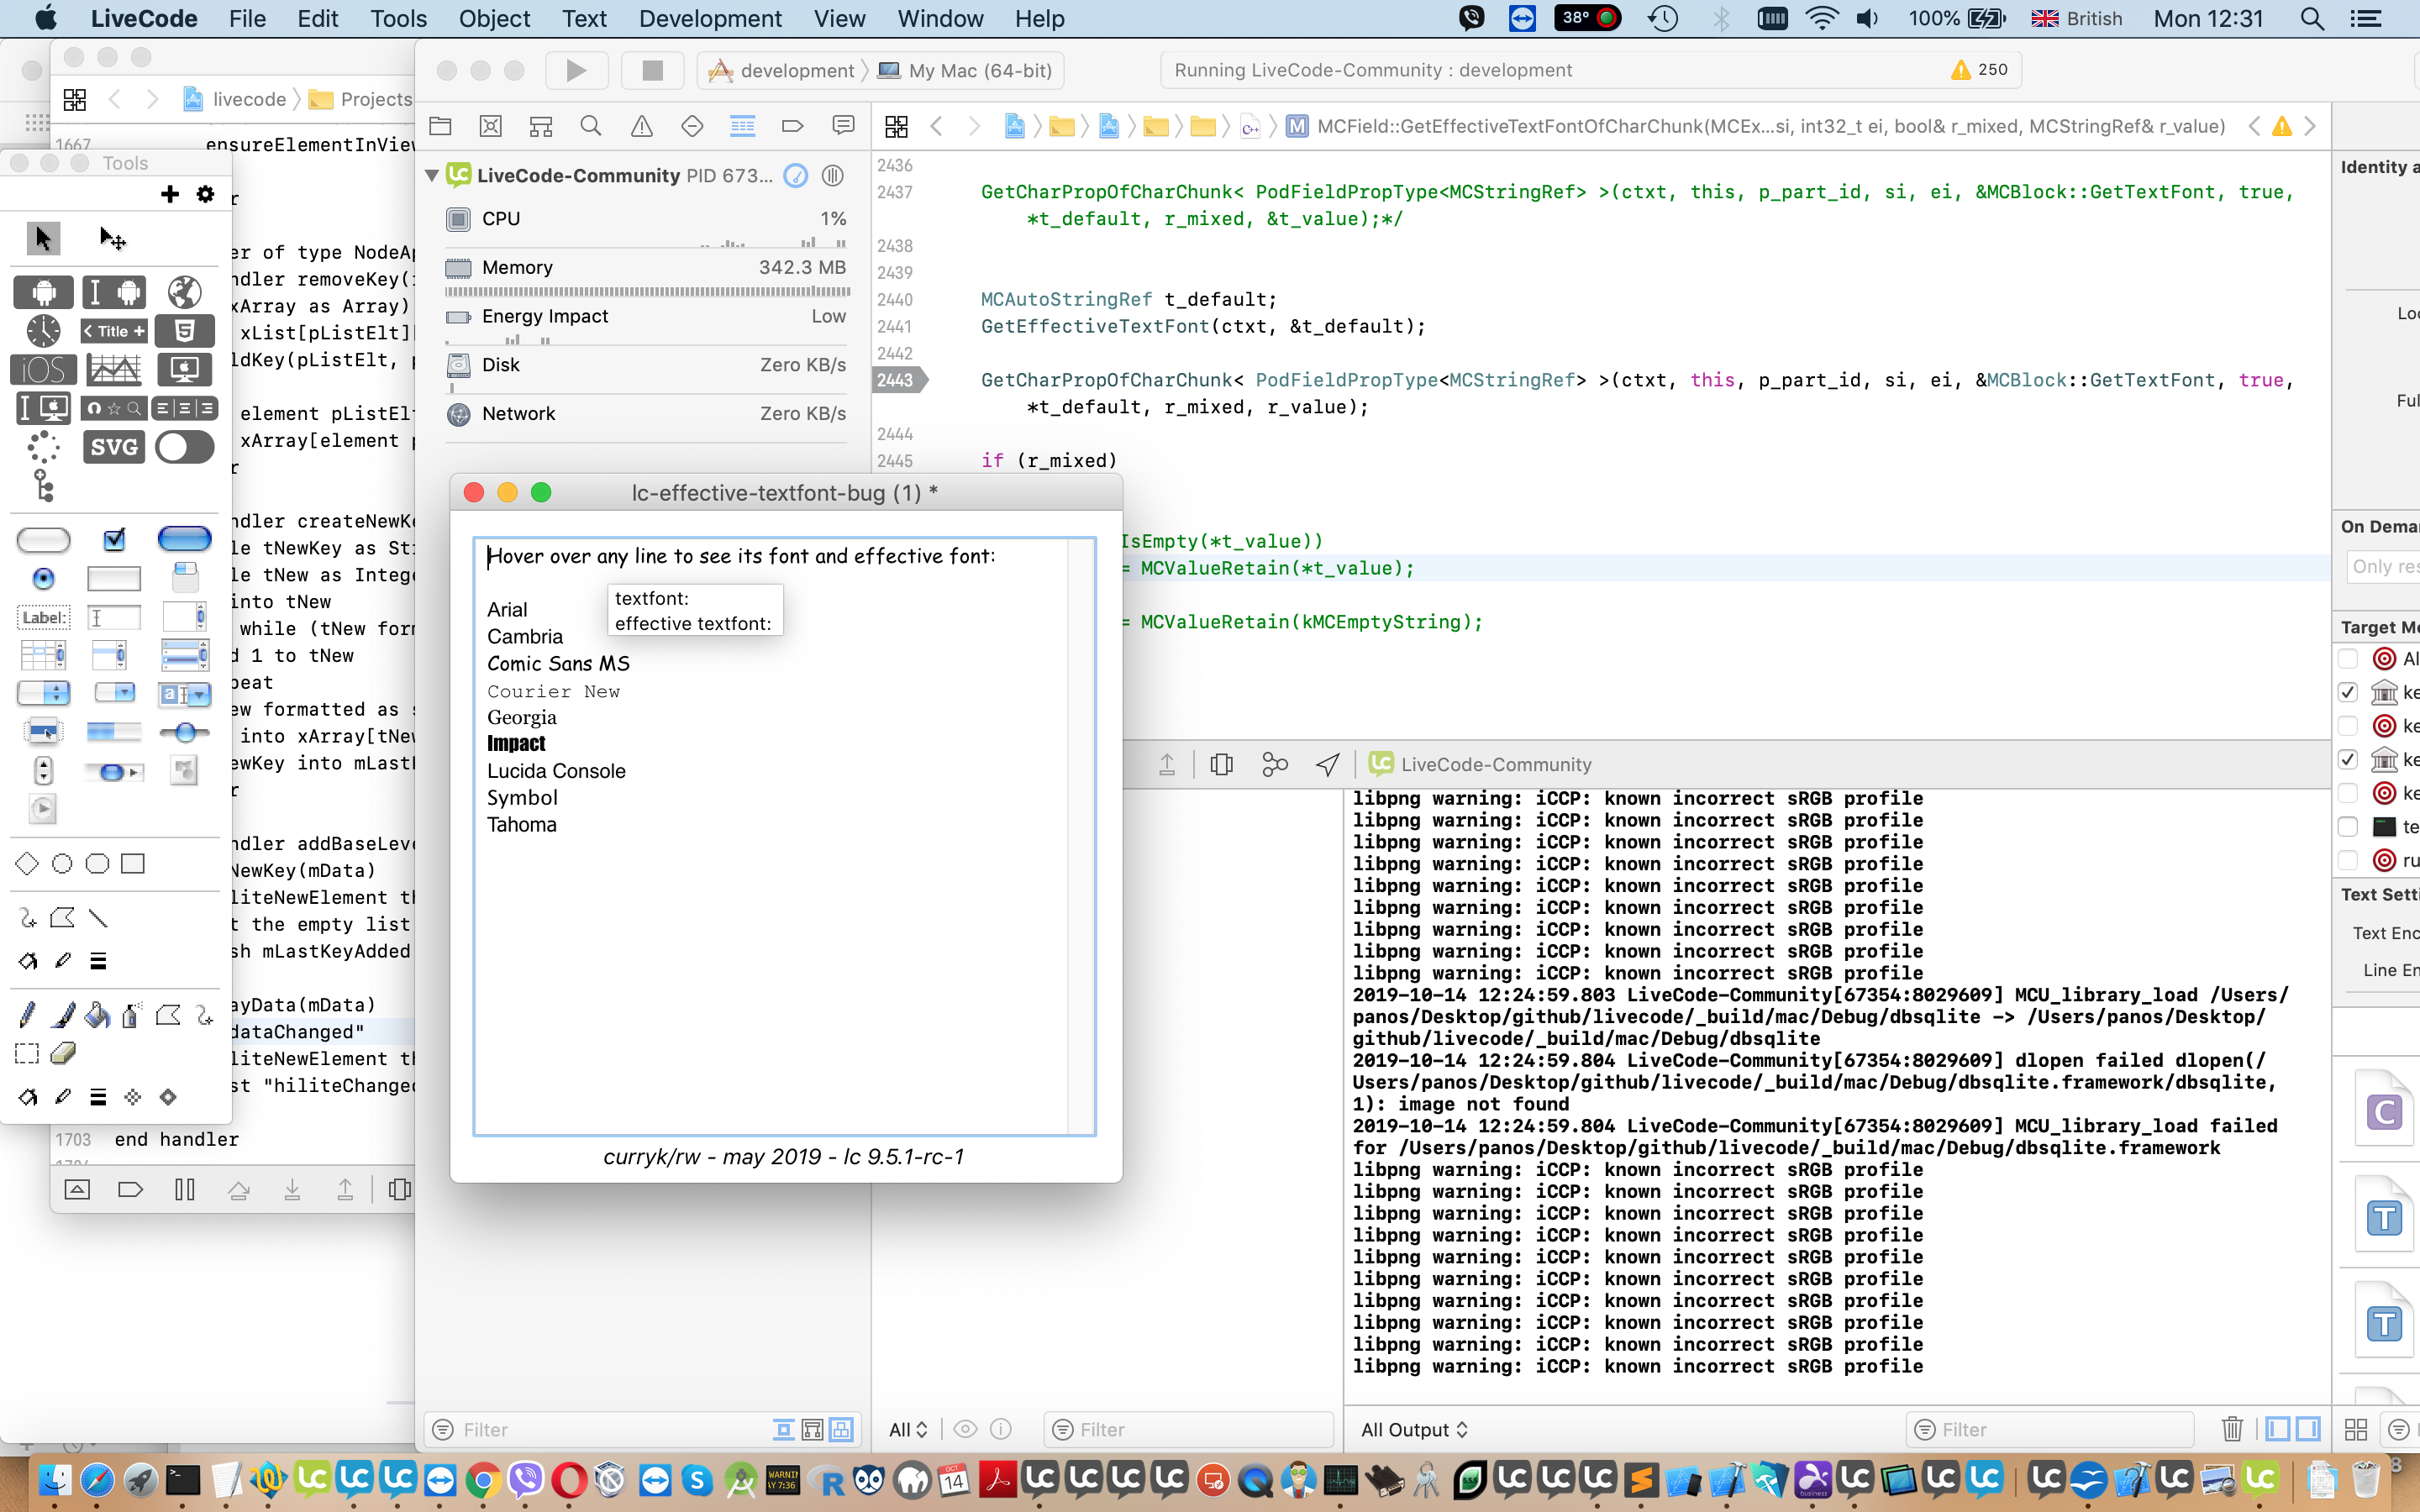Click debug memory graph icon

coord(1275,765)
